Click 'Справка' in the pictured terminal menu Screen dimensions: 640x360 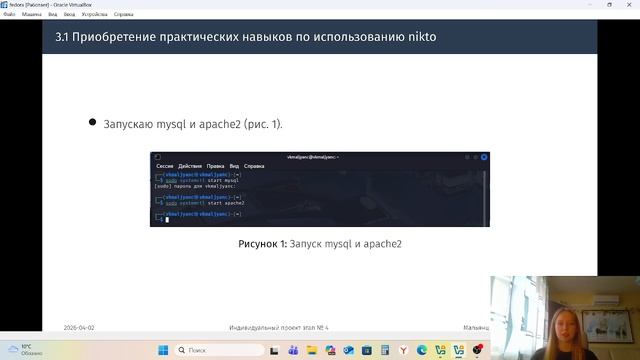click(254, 166)
